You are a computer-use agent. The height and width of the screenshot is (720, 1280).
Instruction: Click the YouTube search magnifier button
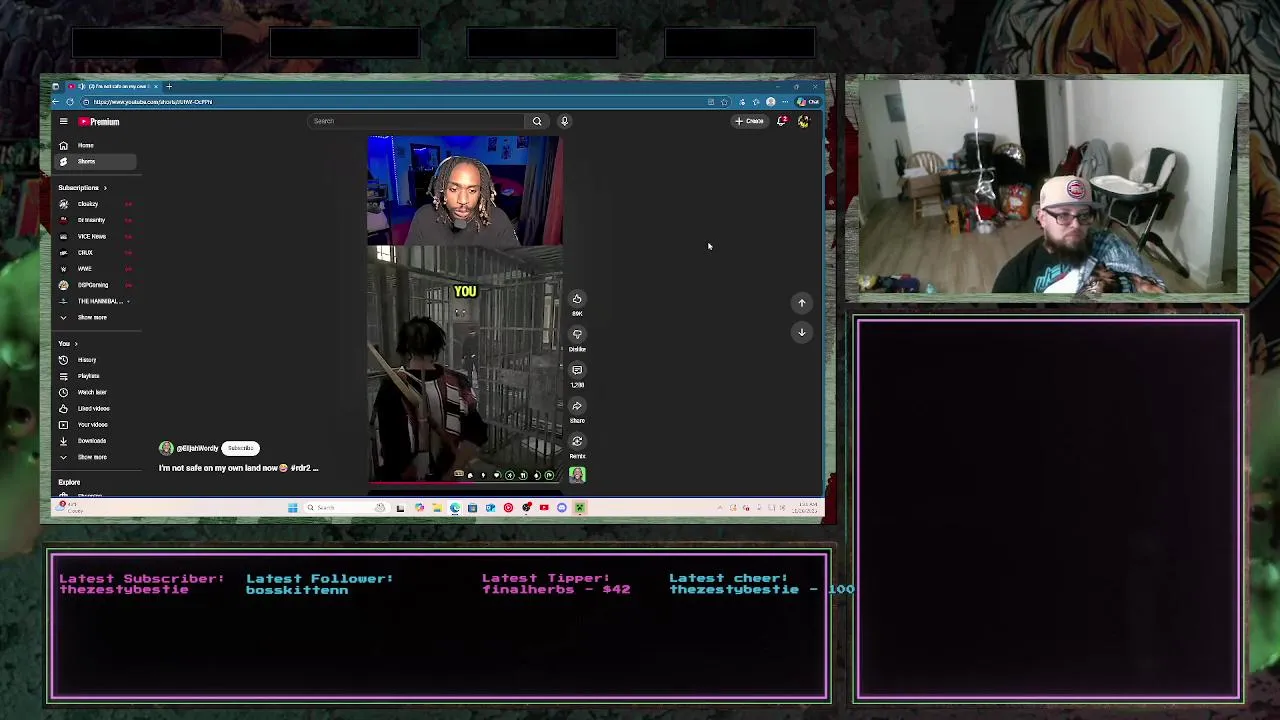click(x=537, y=121)
